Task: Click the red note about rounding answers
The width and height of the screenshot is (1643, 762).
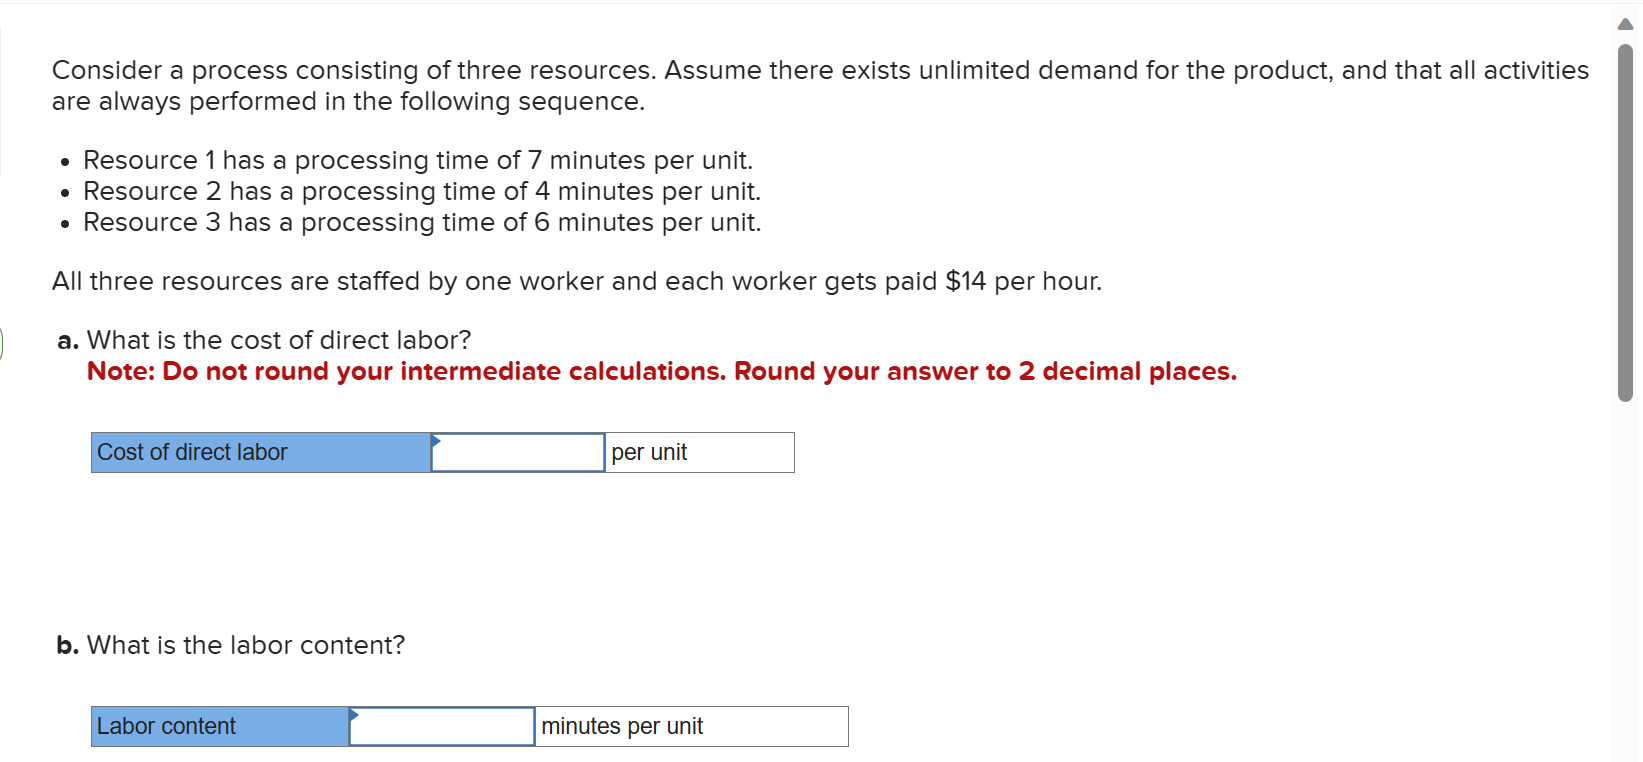Action: (662, 371)
